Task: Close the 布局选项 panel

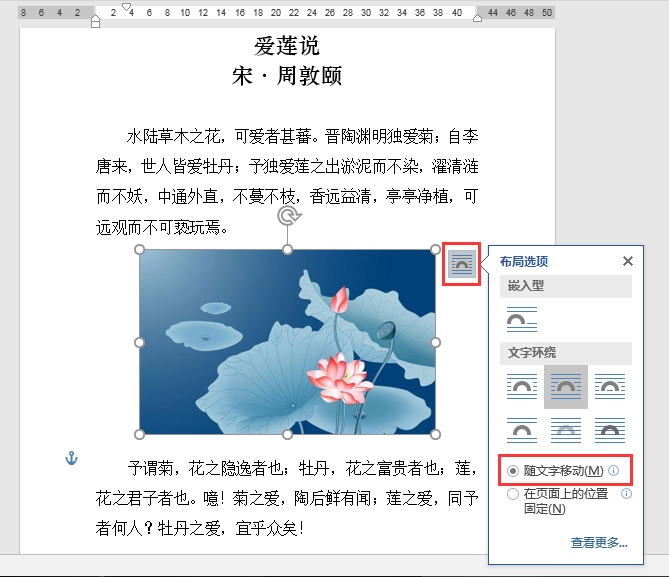Action: [x=628, y=261]
